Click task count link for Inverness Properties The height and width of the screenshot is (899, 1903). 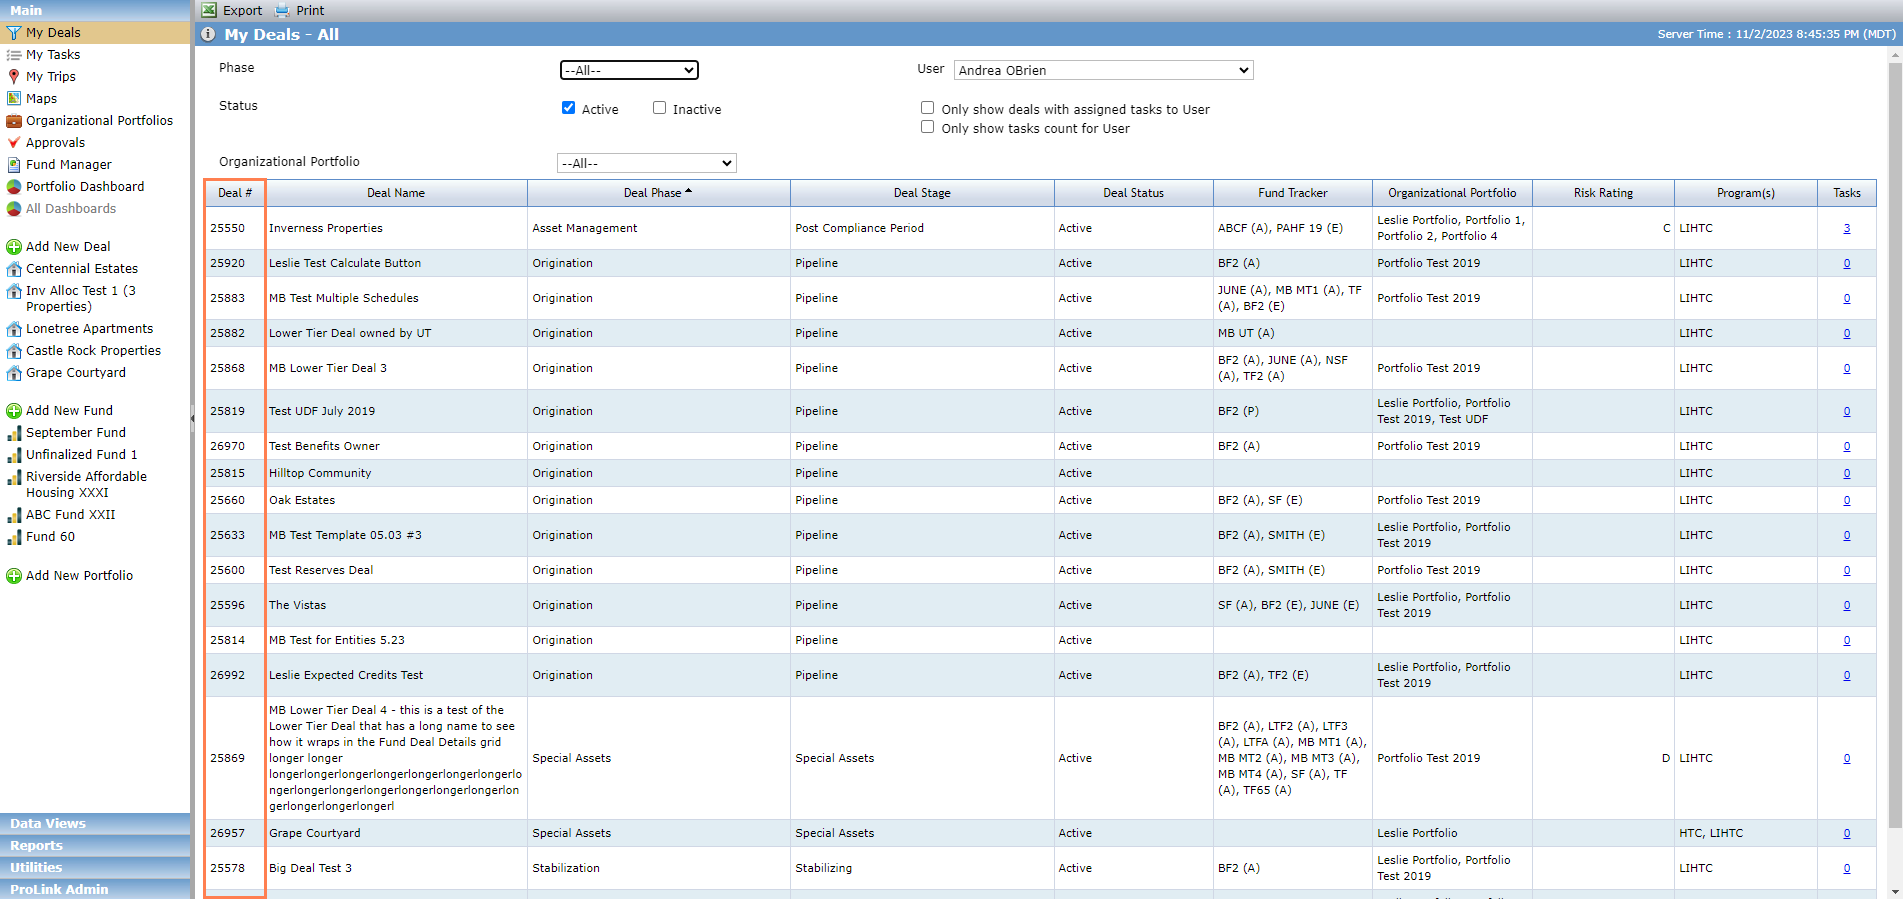[x=1846, y=228]
